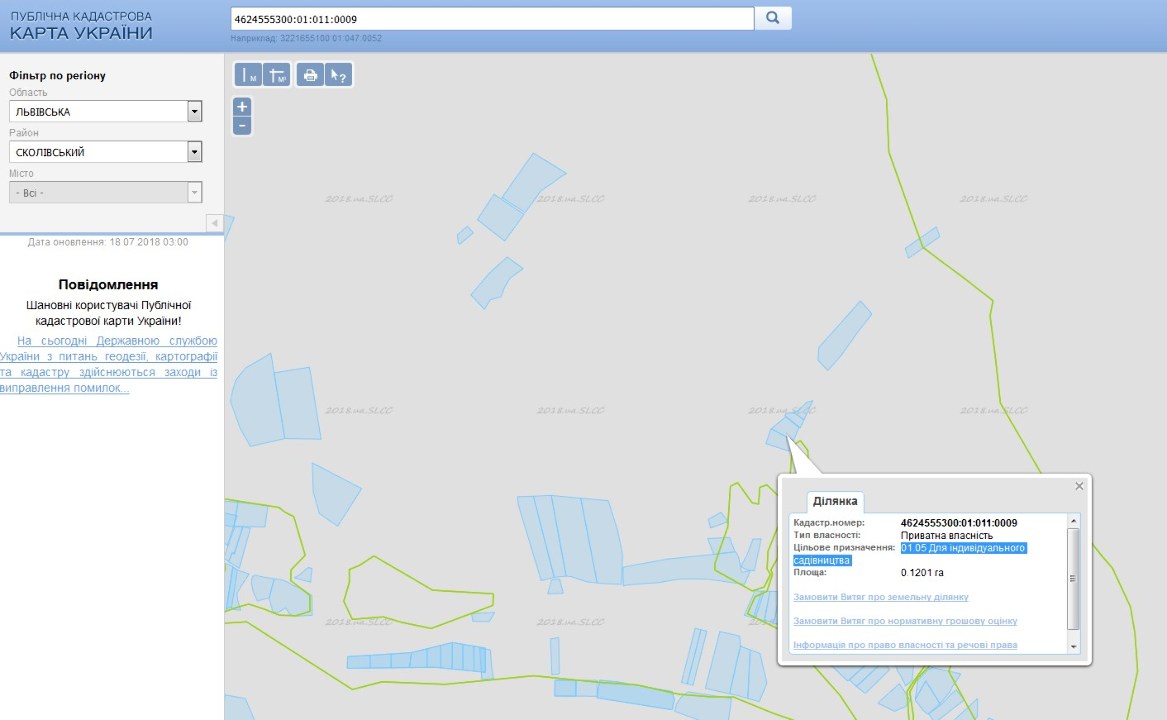Click the magnifier search button
This screenshot has width=1167, height=720.
(773, 18)
